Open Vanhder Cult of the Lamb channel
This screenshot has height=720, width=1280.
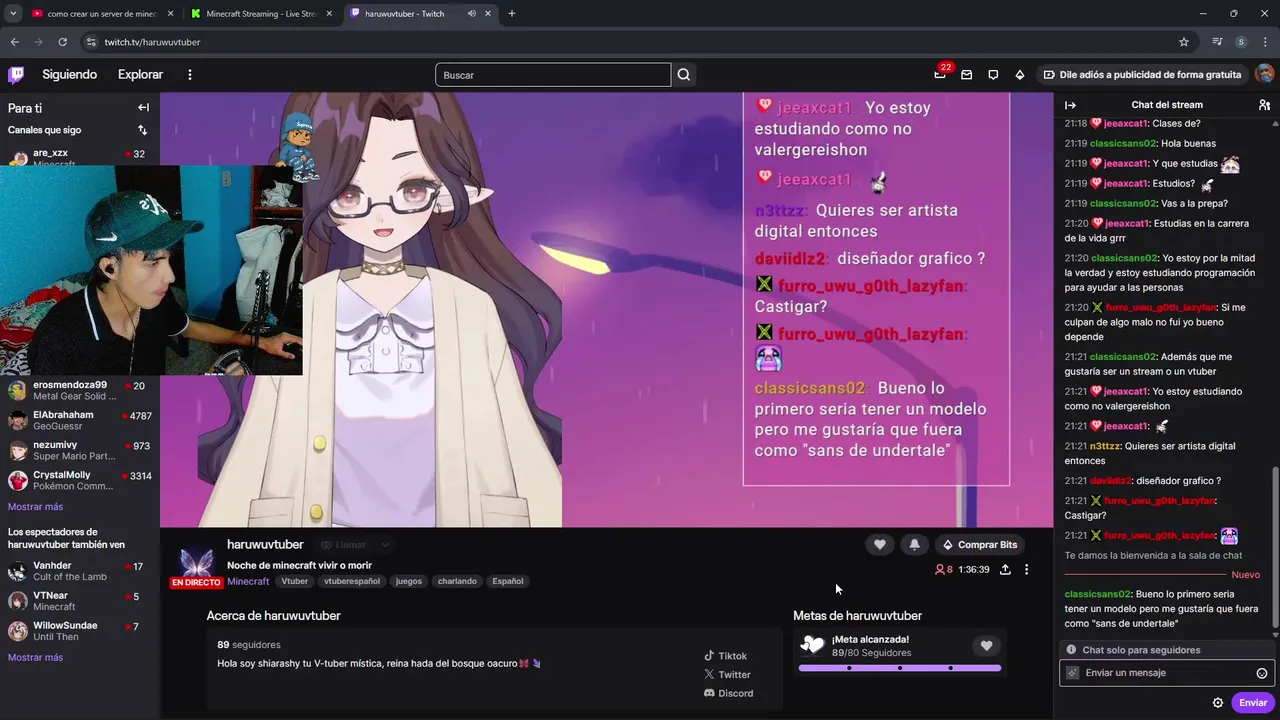(x=80, y=571)
